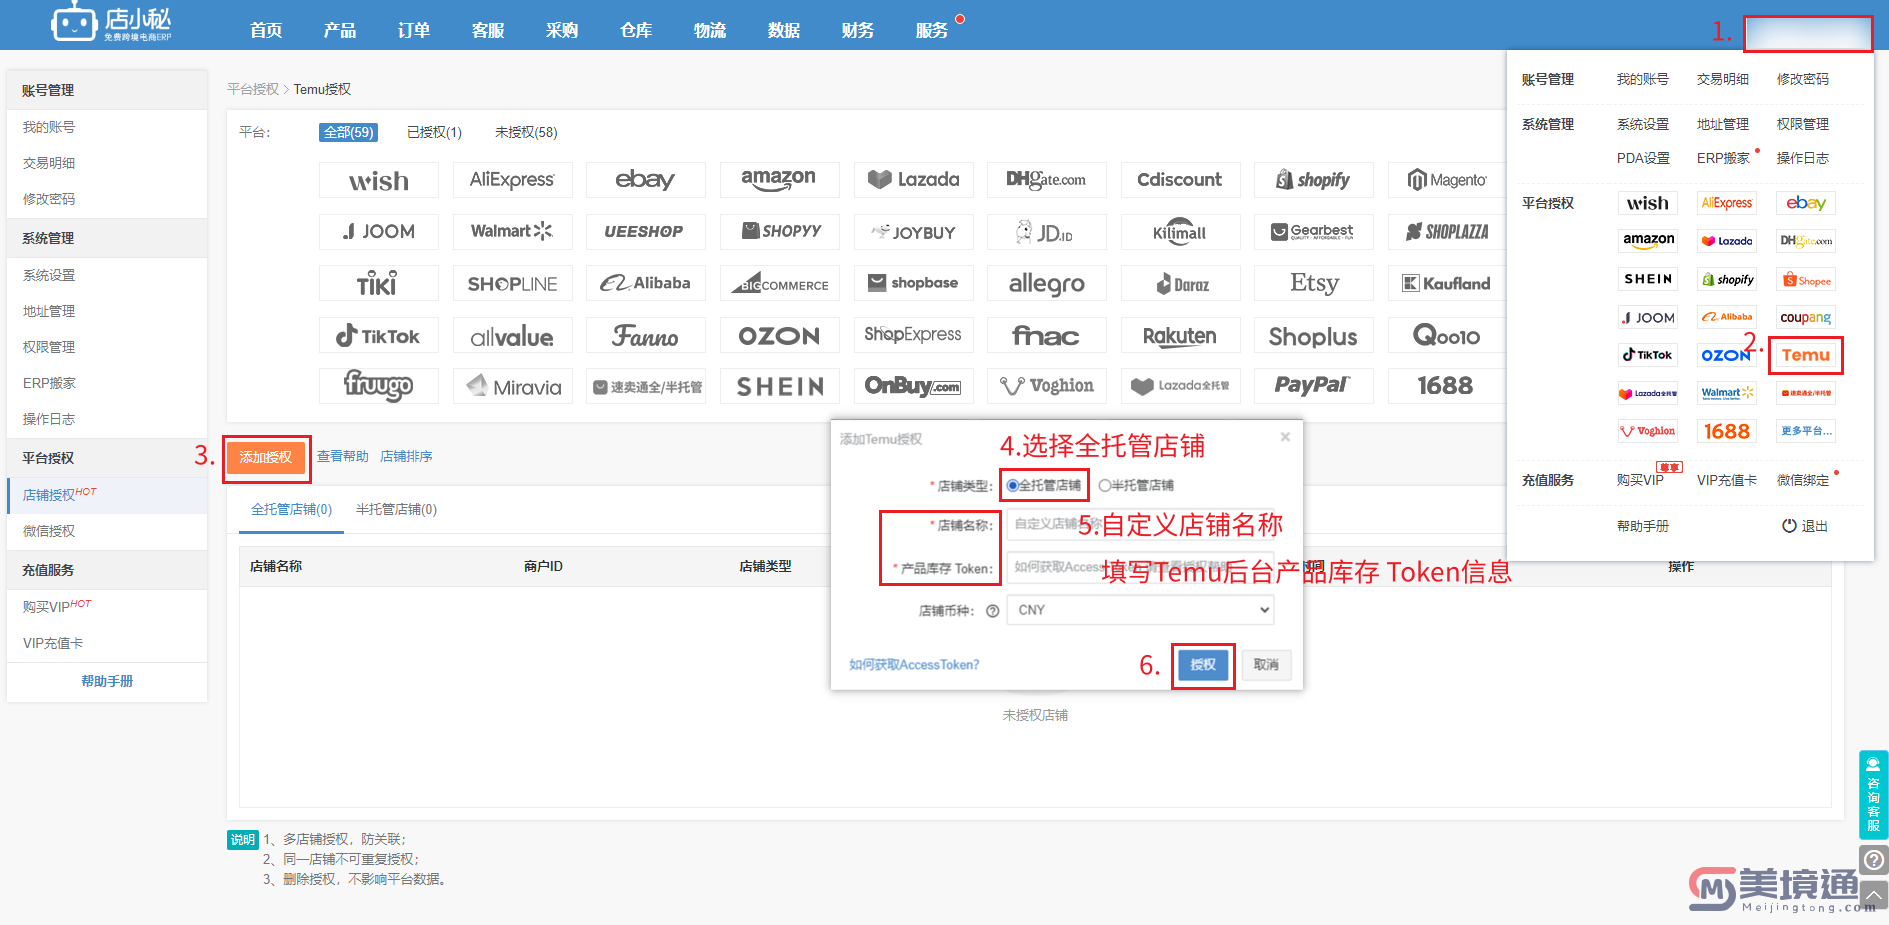This screenshot has width=1889, height=925.
Task: Open 微信绑定 in dropdown panel
Action: [x=1803, y=481]
